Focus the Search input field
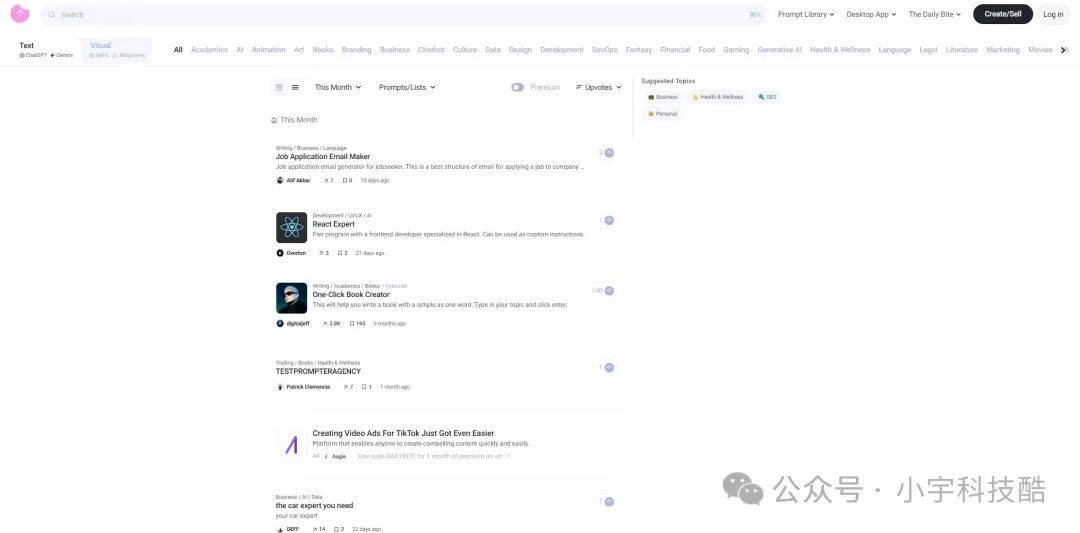 (x=400, y=15)
